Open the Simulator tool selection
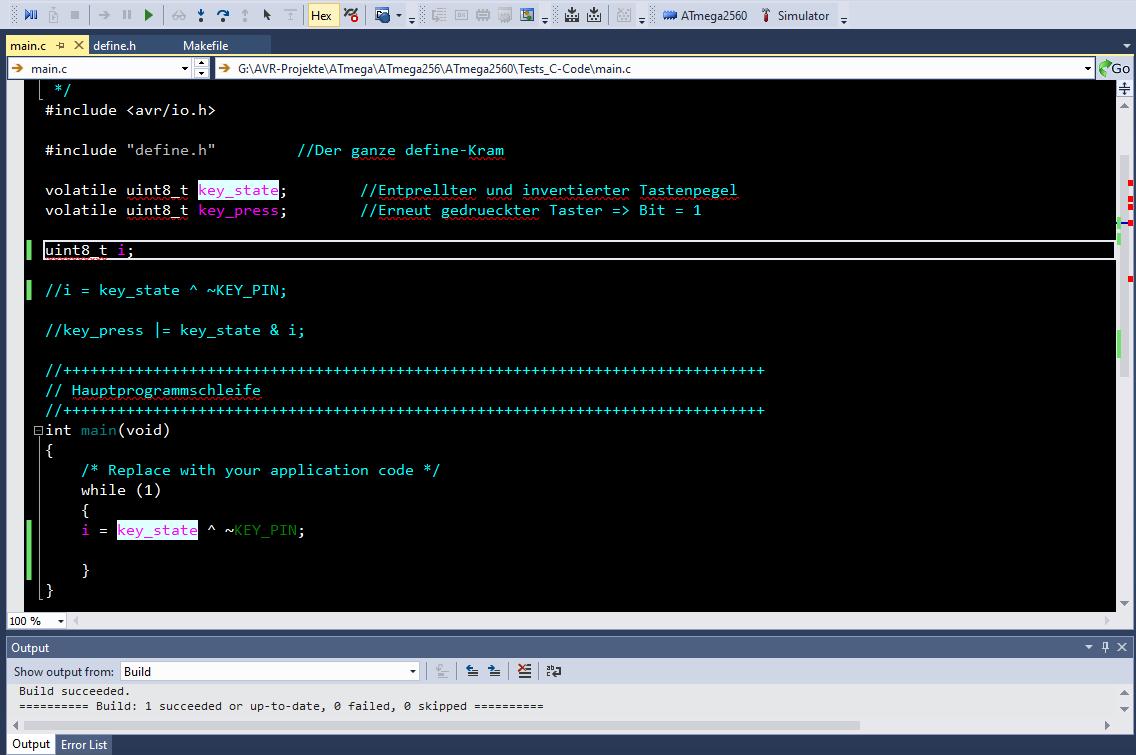This screenshot has height=755, width=1136. click(x=795, y=15)
